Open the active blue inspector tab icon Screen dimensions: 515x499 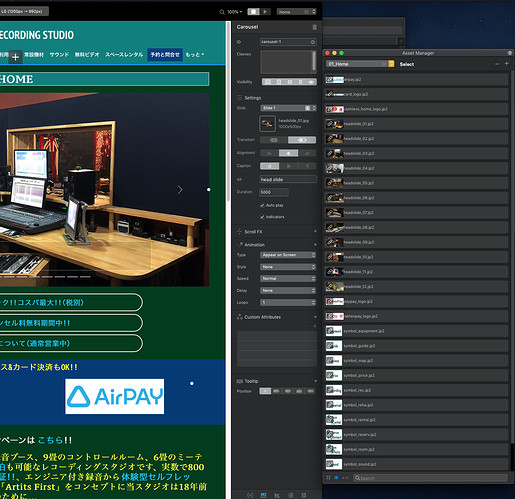click(263, 495)
